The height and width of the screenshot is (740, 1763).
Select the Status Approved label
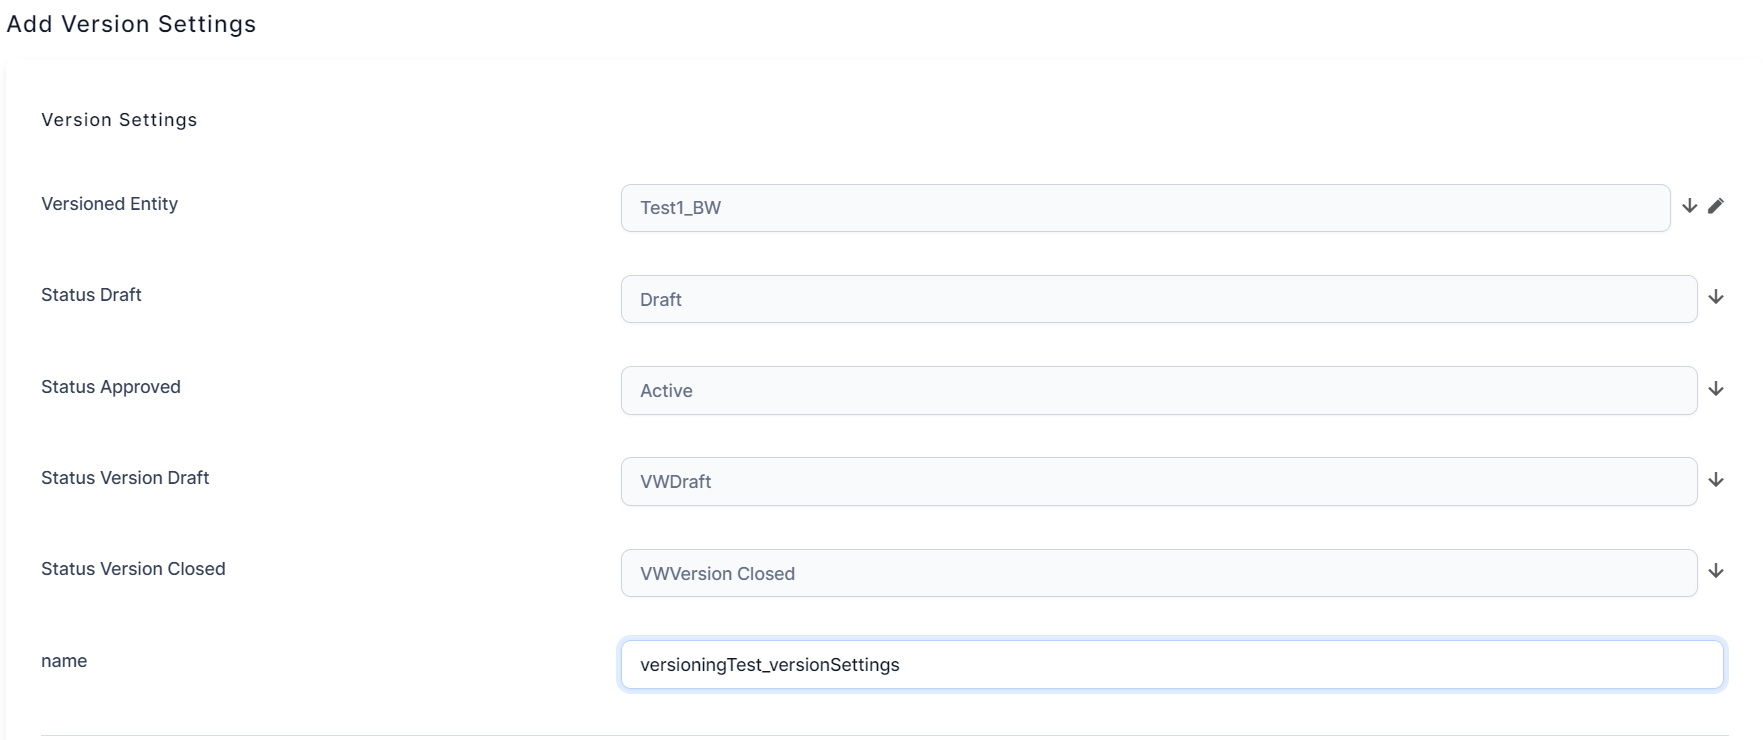[111, 387]
